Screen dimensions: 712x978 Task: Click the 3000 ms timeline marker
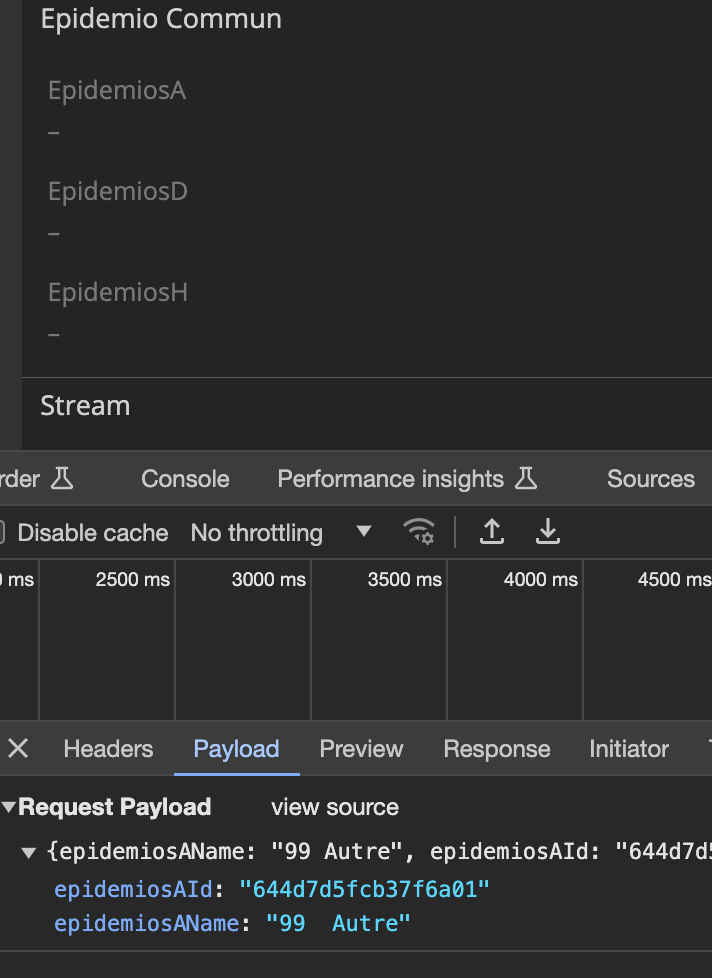pos(268,580)
